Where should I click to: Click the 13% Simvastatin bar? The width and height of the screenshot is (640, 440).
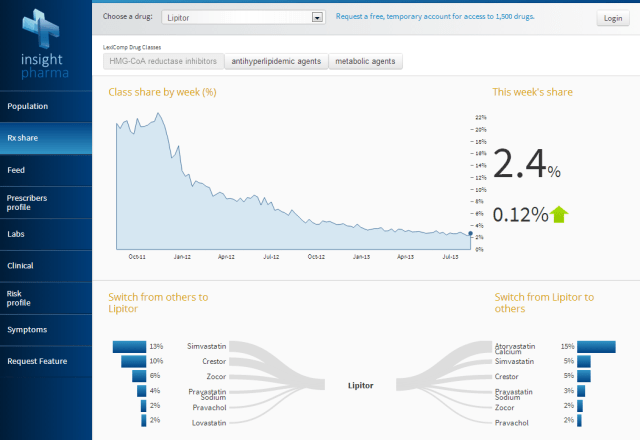pyautogui.click(x=129, y=347)
